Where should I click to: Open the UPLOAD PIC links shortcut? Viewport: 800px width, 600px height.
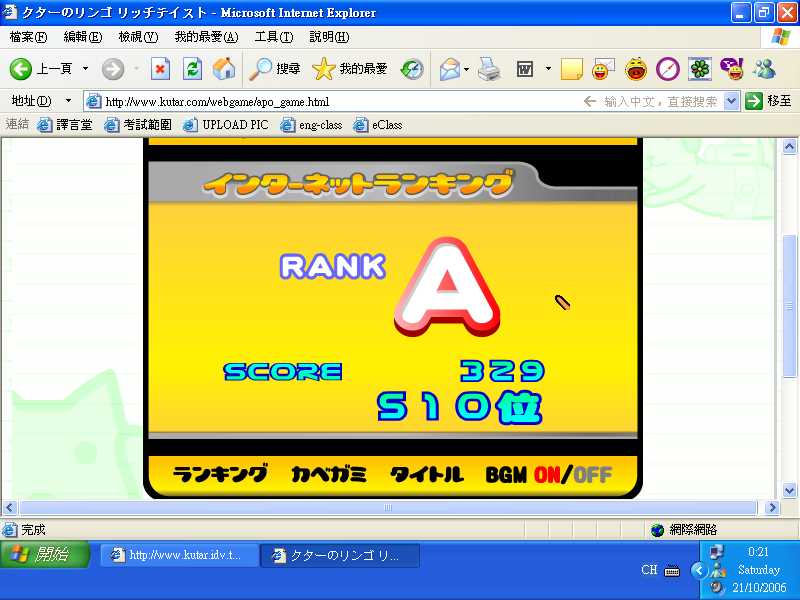click(x=226, y=124)
